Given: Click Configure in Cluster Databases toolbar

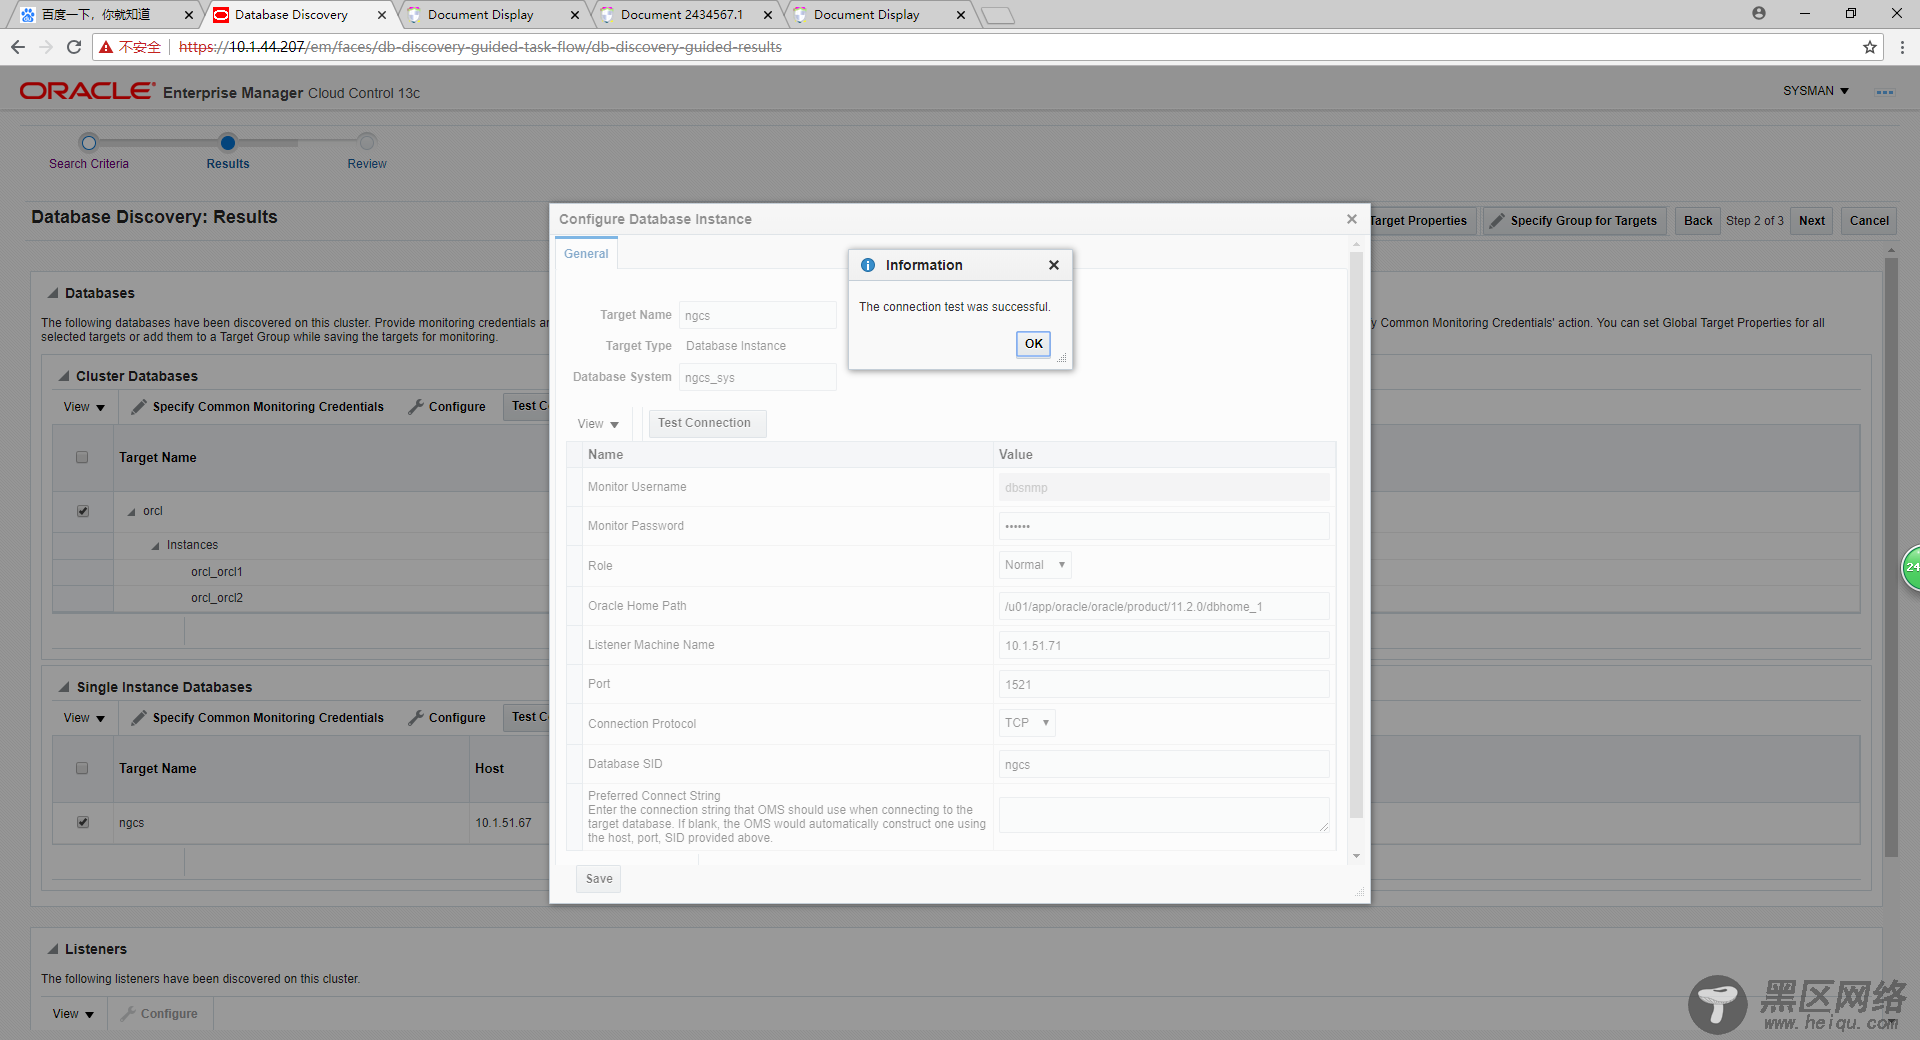Looking at the screenshot, I should point(447,407).
